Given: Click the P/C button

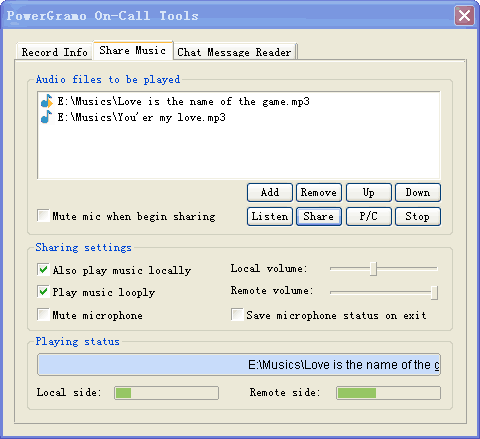Looking at the screenshot, I should coord(368,216).
